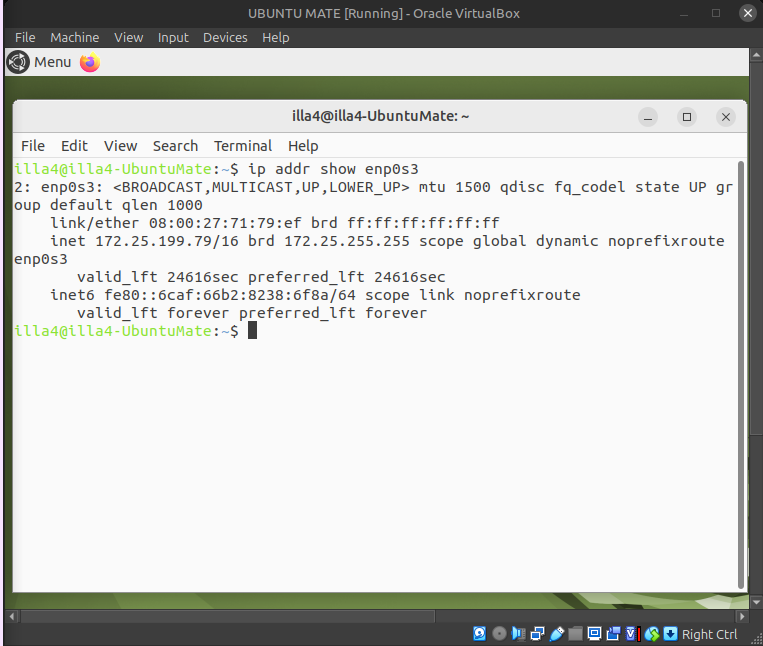
Task: Click the hard disk activity status icon
Action: pos(480,634)
